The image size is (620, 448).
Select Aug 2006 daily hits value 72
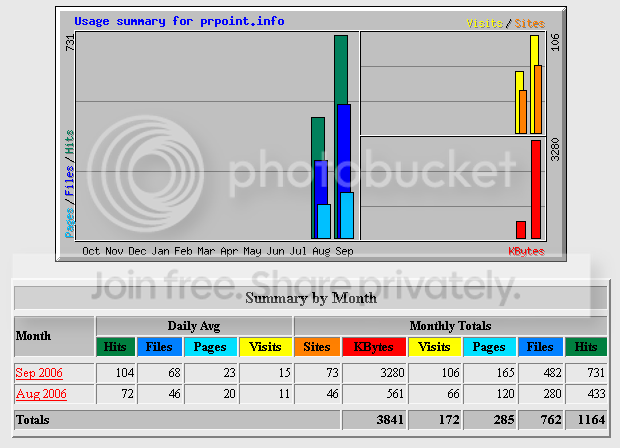click(x=127, y=394)
